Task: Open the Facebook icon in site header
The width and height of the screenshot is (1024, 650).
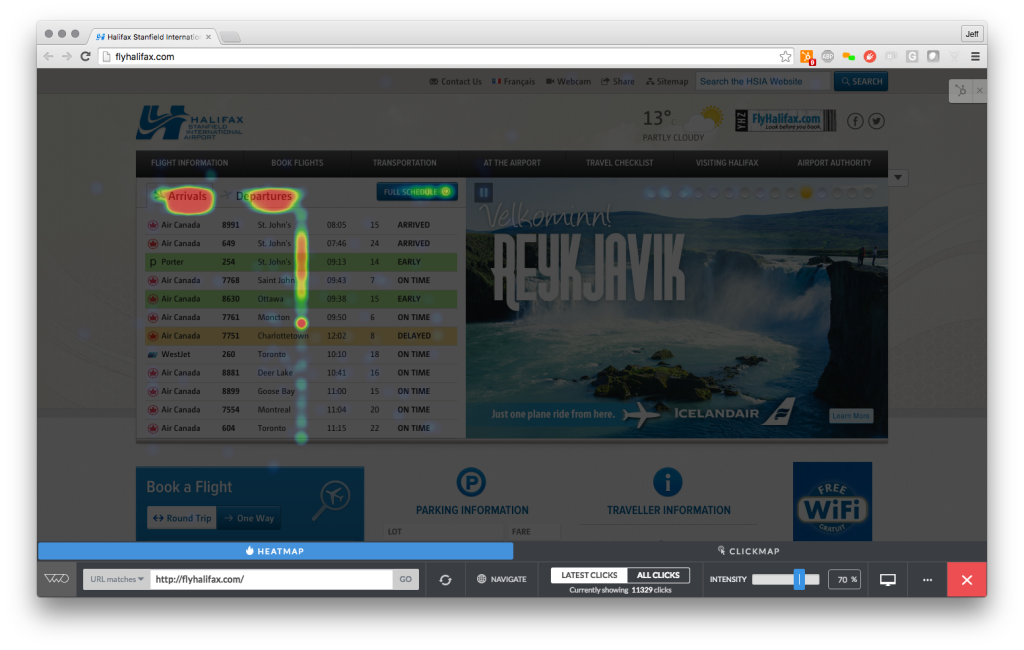Action: (x=856, y=121)
